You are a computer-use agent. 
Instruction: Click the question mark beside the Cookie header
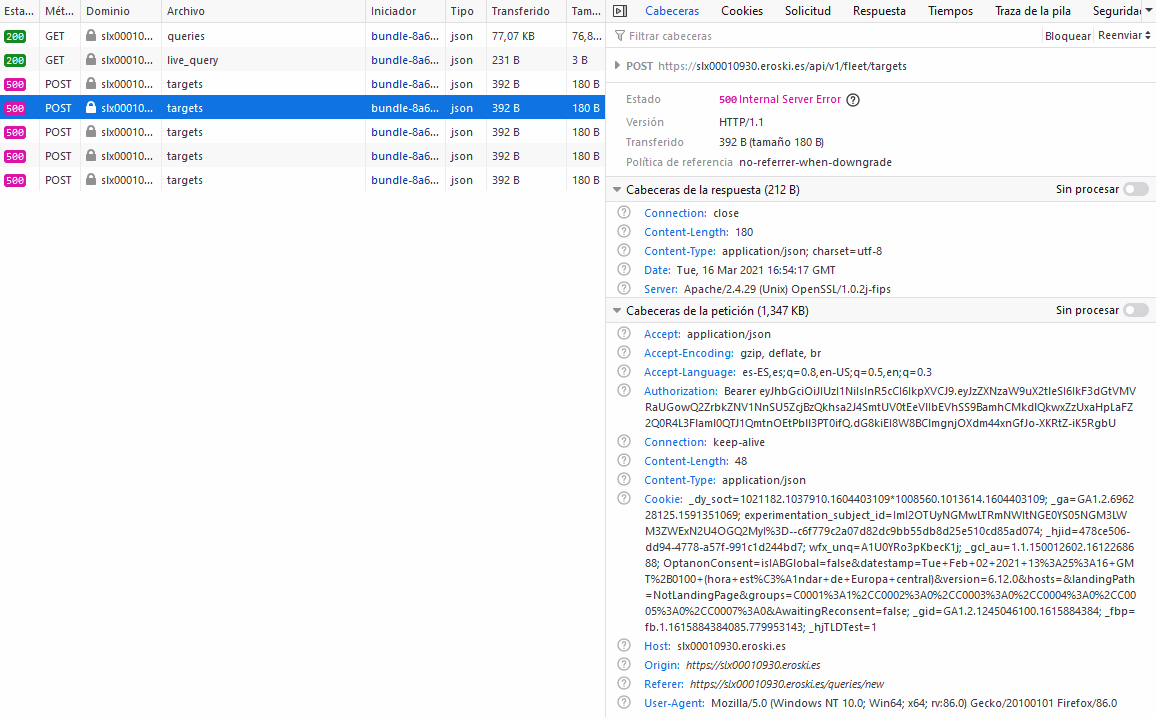pyautogui.click(x=623, y=498)
